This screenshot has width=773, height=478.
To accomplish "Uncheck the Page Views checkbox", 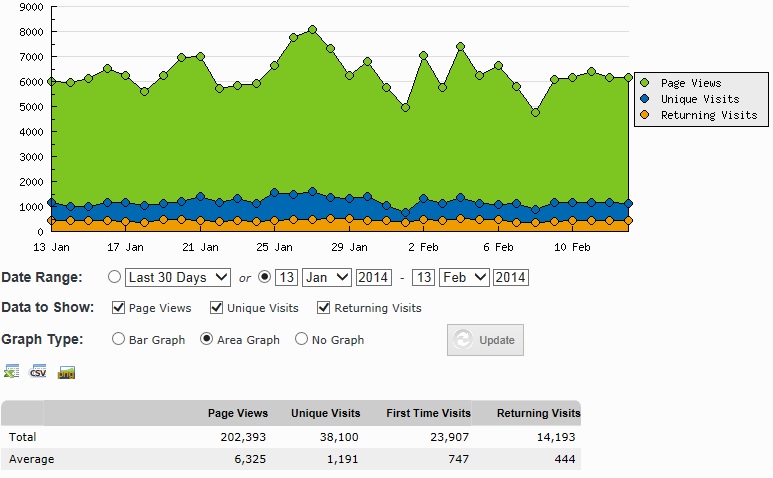I will click(x=119, y=308).
